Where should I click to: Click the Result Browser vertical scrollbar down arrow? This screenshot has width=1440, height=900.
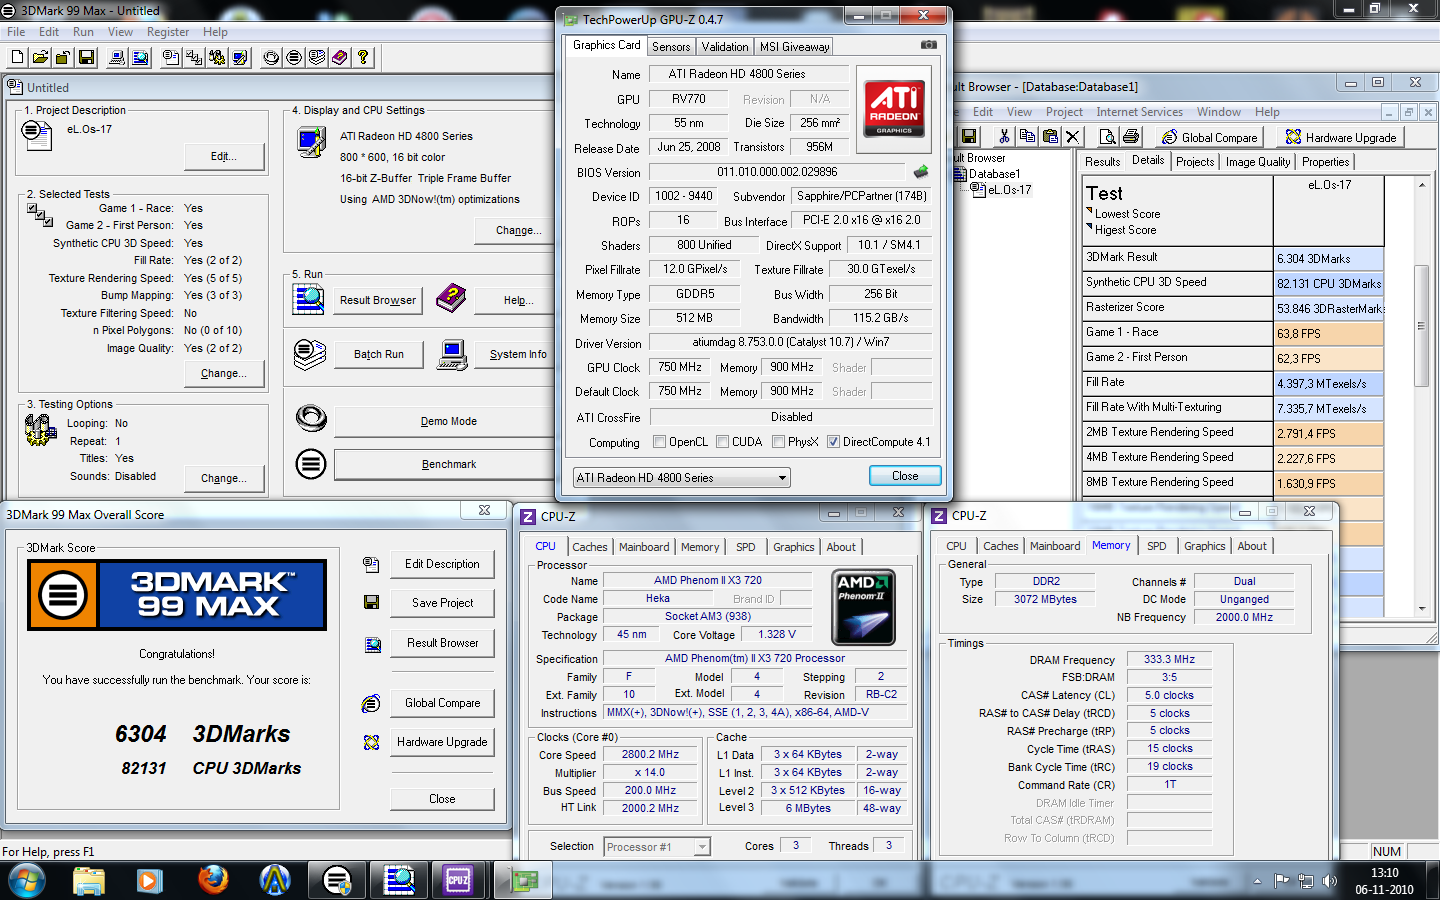pos(1422,608)
